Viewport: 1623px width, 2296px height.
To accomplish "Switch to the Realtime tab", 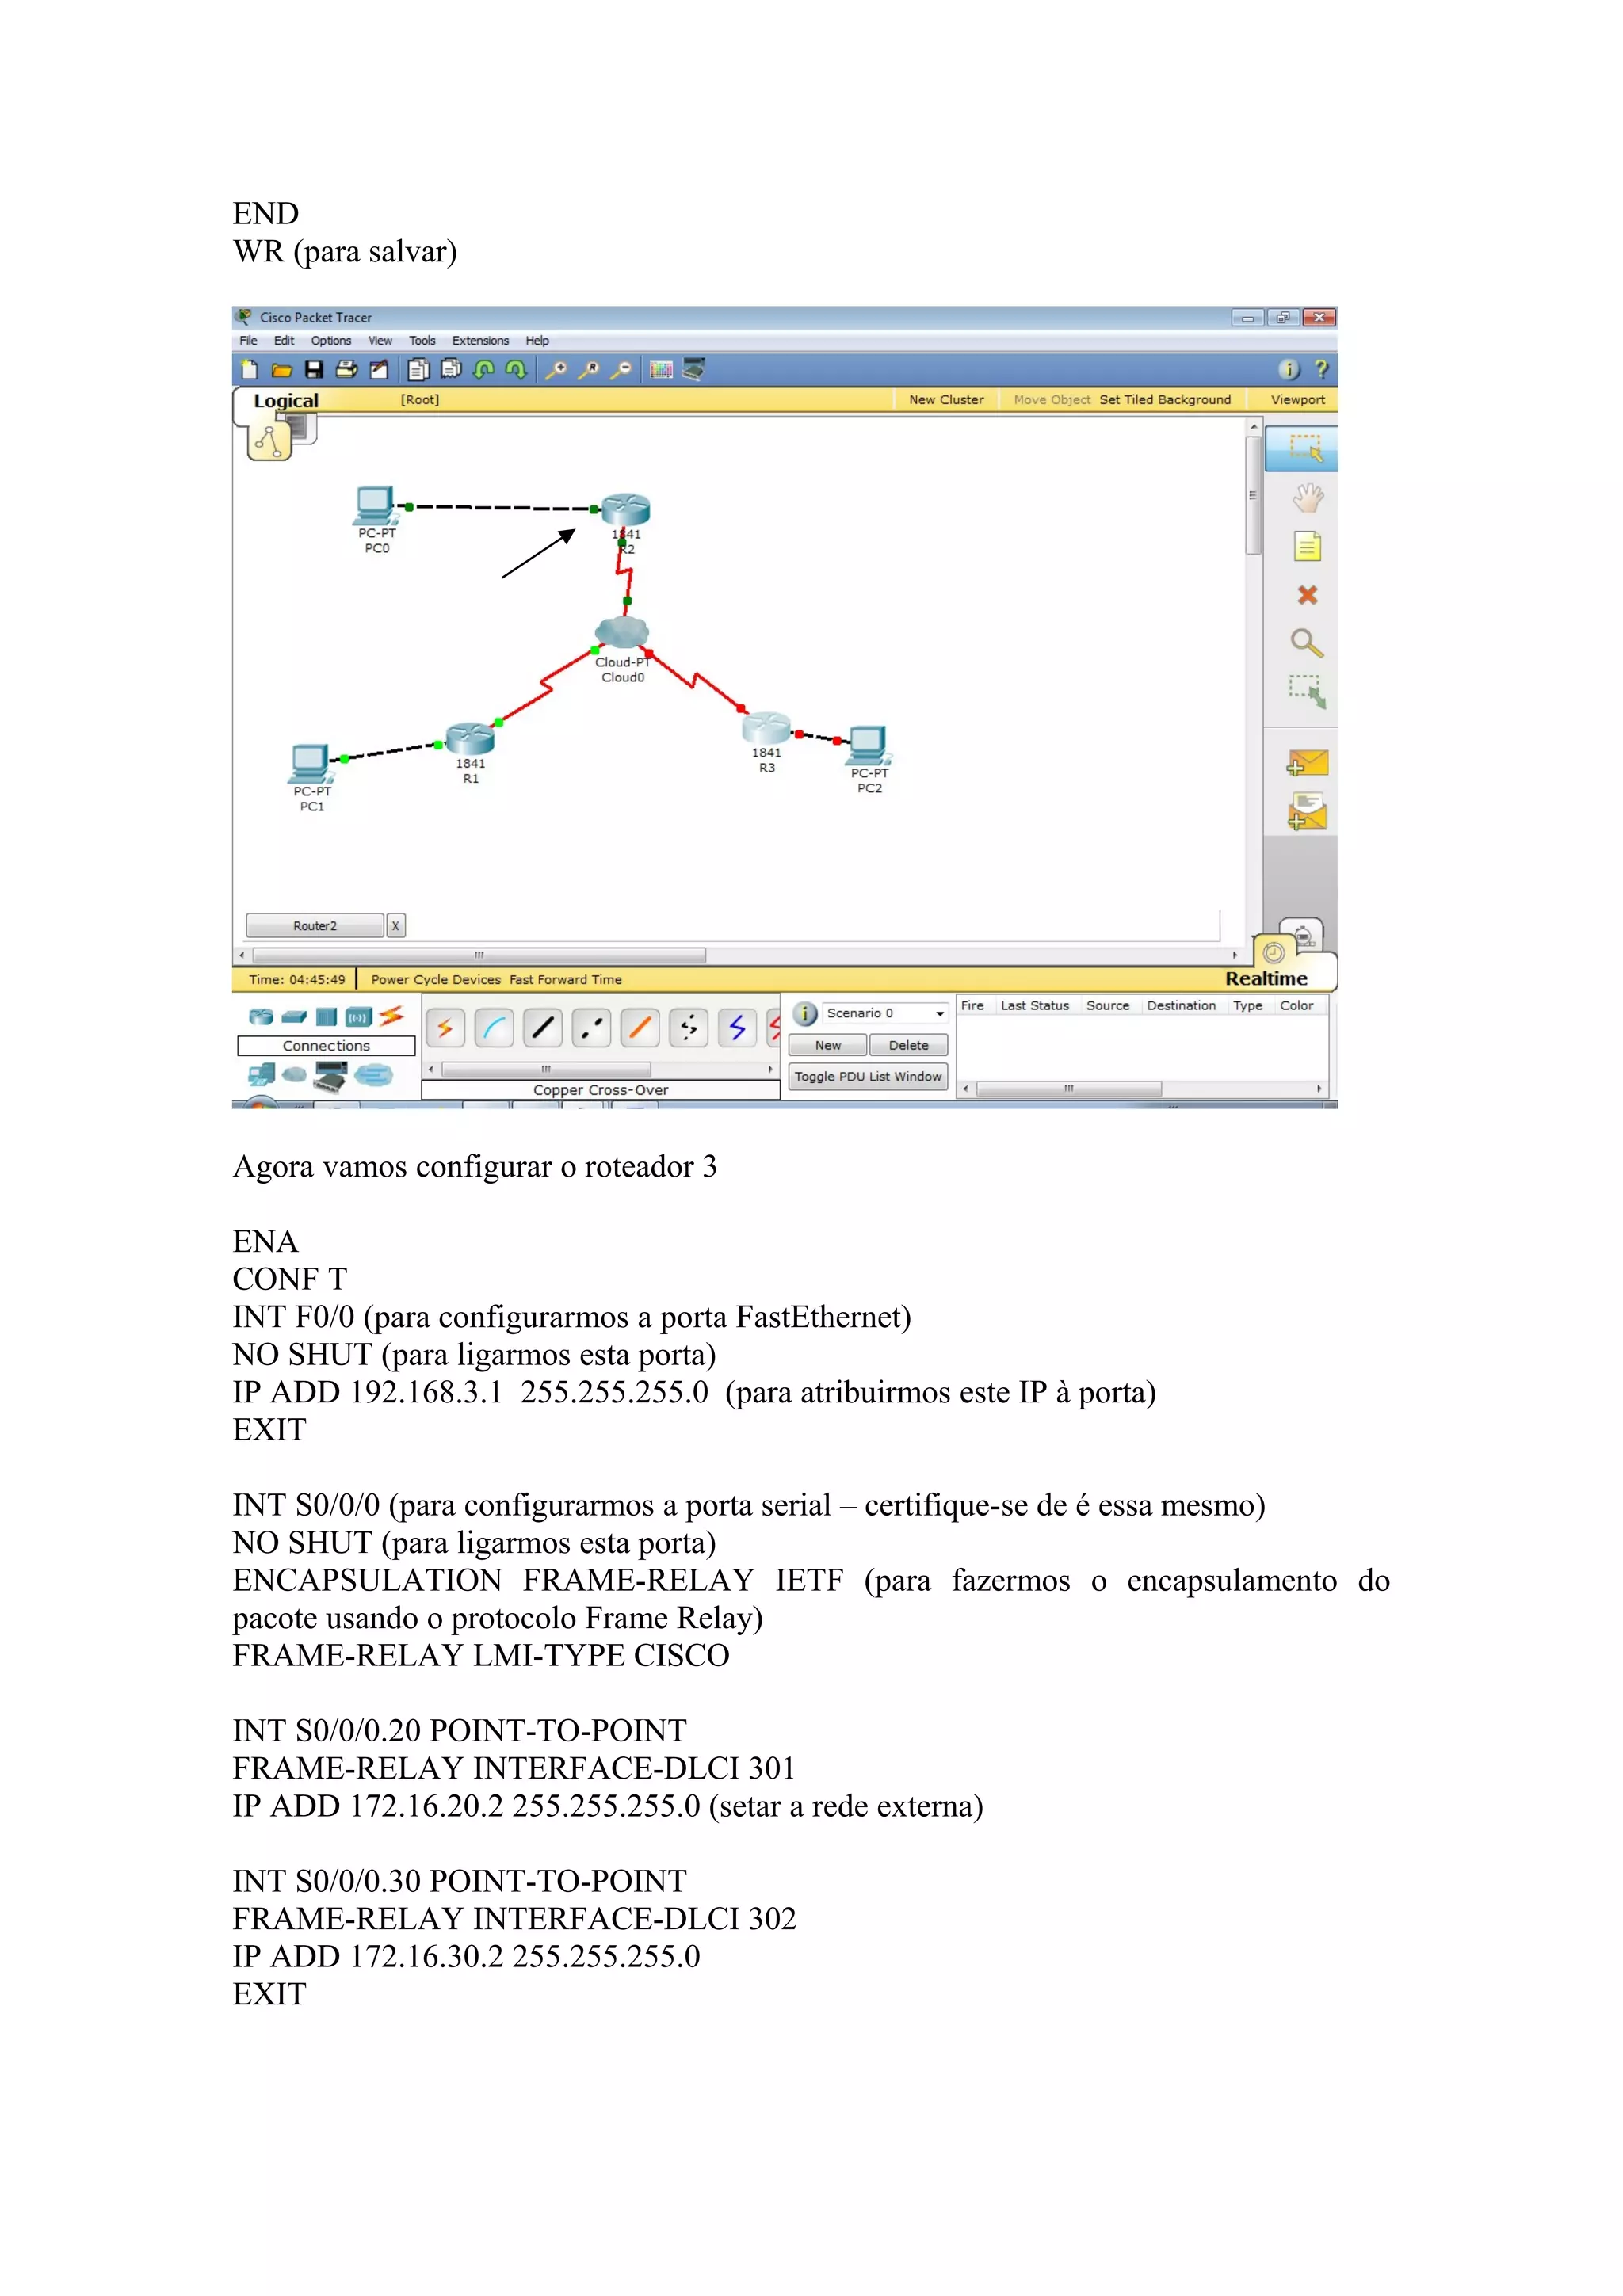I will pyautogui.click(x=1266, y=979).
